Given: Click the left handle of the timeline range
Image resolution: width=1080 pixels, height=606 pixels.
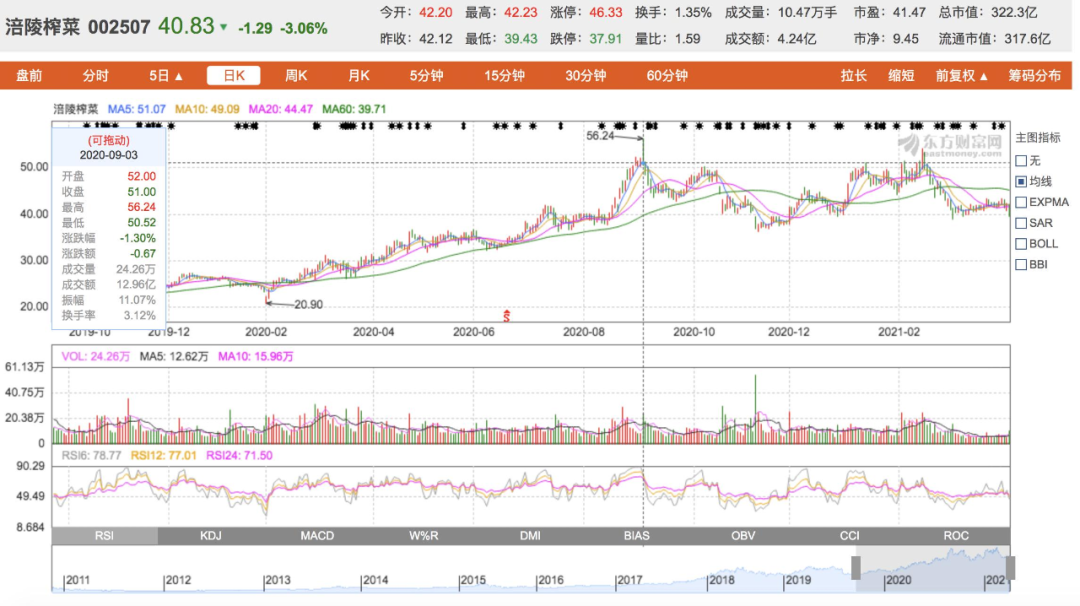Looking at the screenshot, I should (x=856, y=567).
